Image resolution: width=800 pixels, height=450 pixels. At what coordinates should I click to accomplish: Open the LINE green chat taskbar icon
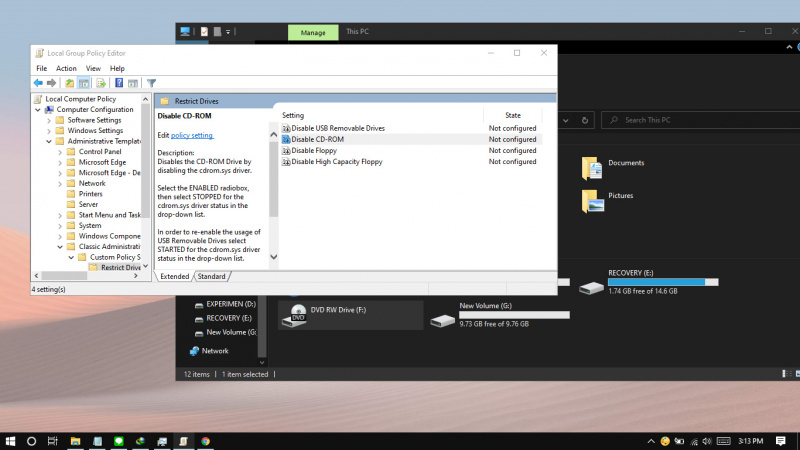(x=119, y=441)
